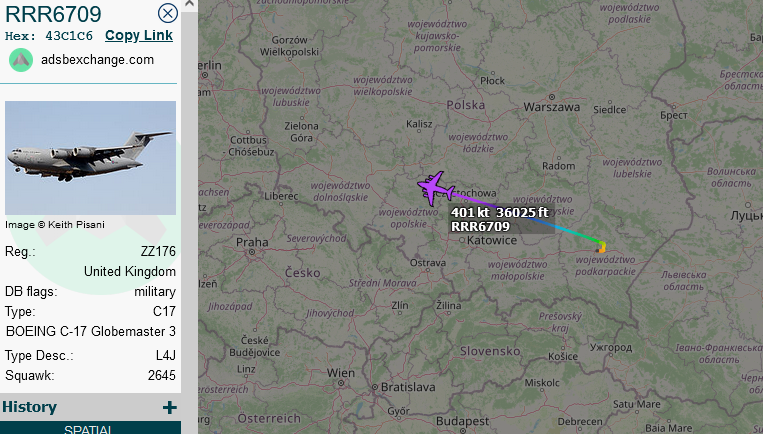
Task: Click the green-blue segment of flight trail
Action: pyautogui.click(x=574, y=233)
